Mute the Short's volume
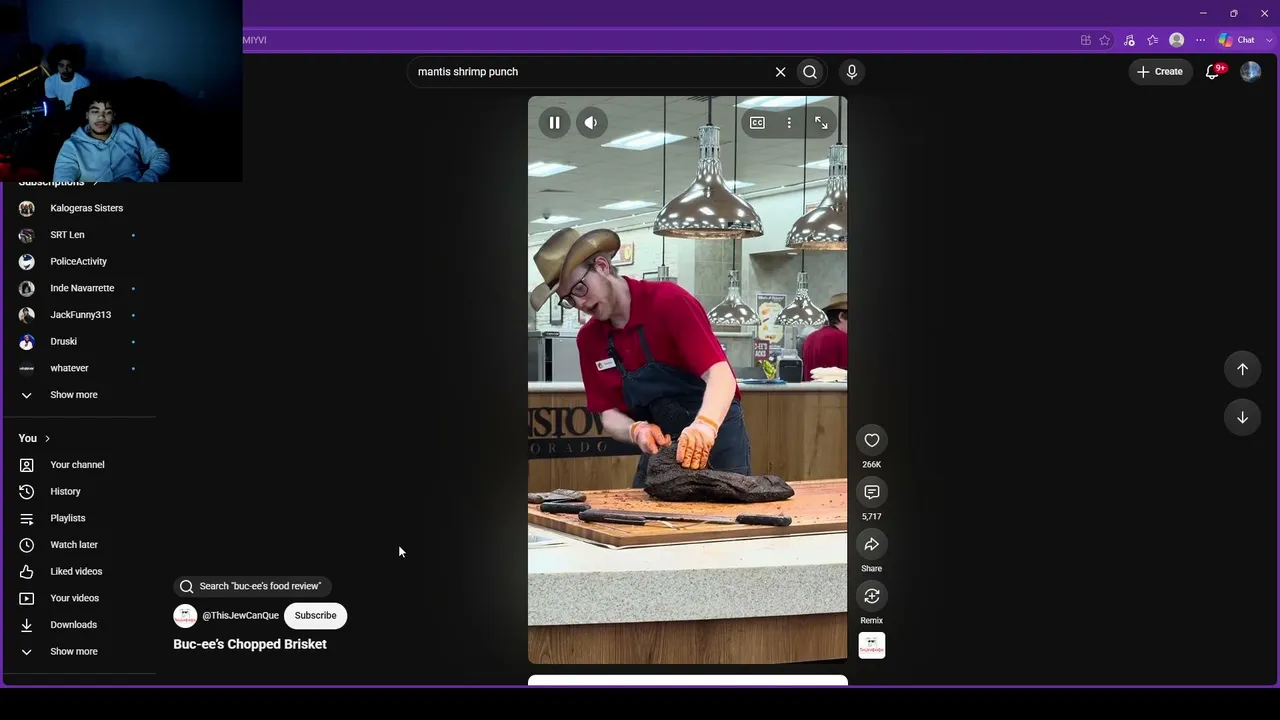Viewport: 1280px width, 720px height. click(x=591, y=123)
